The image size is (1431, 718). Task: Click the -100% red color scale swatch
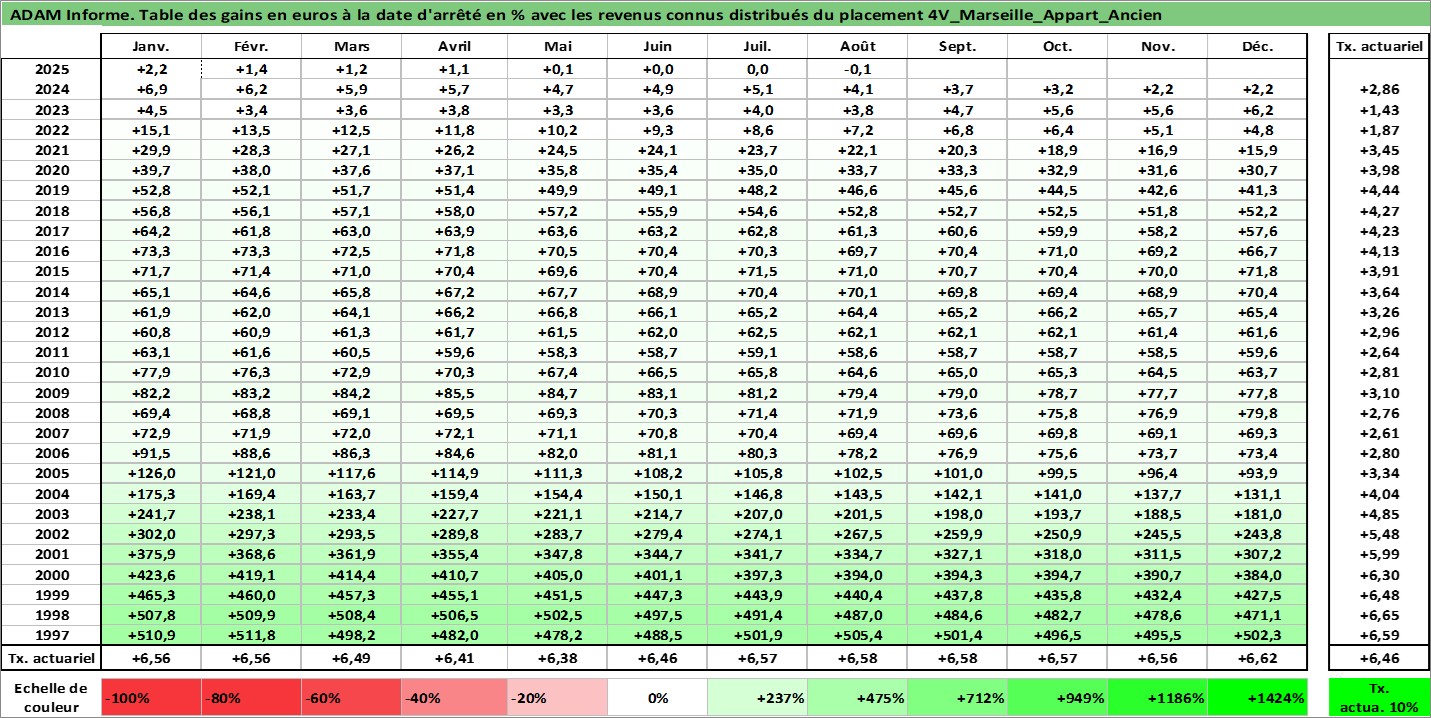pyautogui.click(x=152, y=698)
